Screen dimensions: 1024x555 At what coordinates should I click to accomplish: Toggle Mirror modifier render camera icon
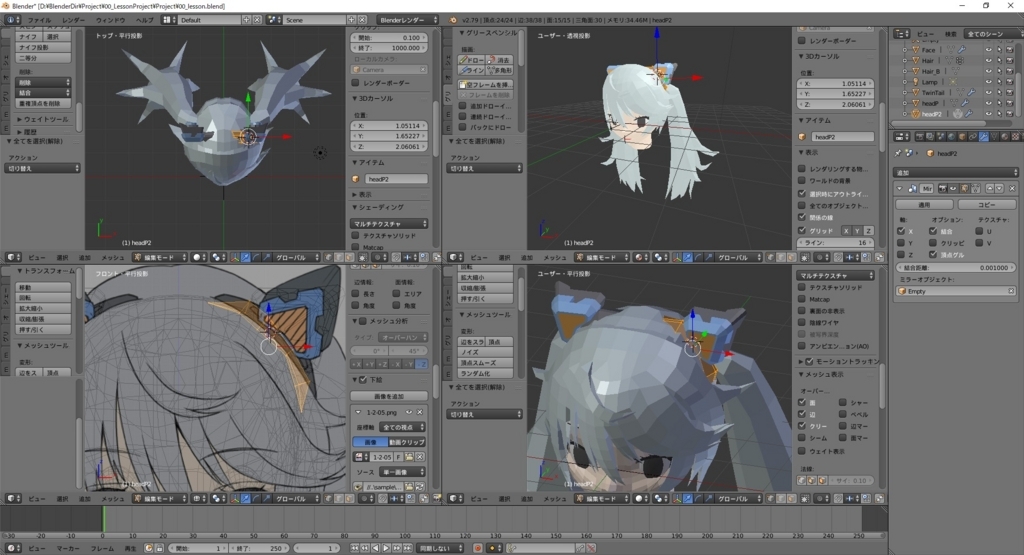(943, 188)
